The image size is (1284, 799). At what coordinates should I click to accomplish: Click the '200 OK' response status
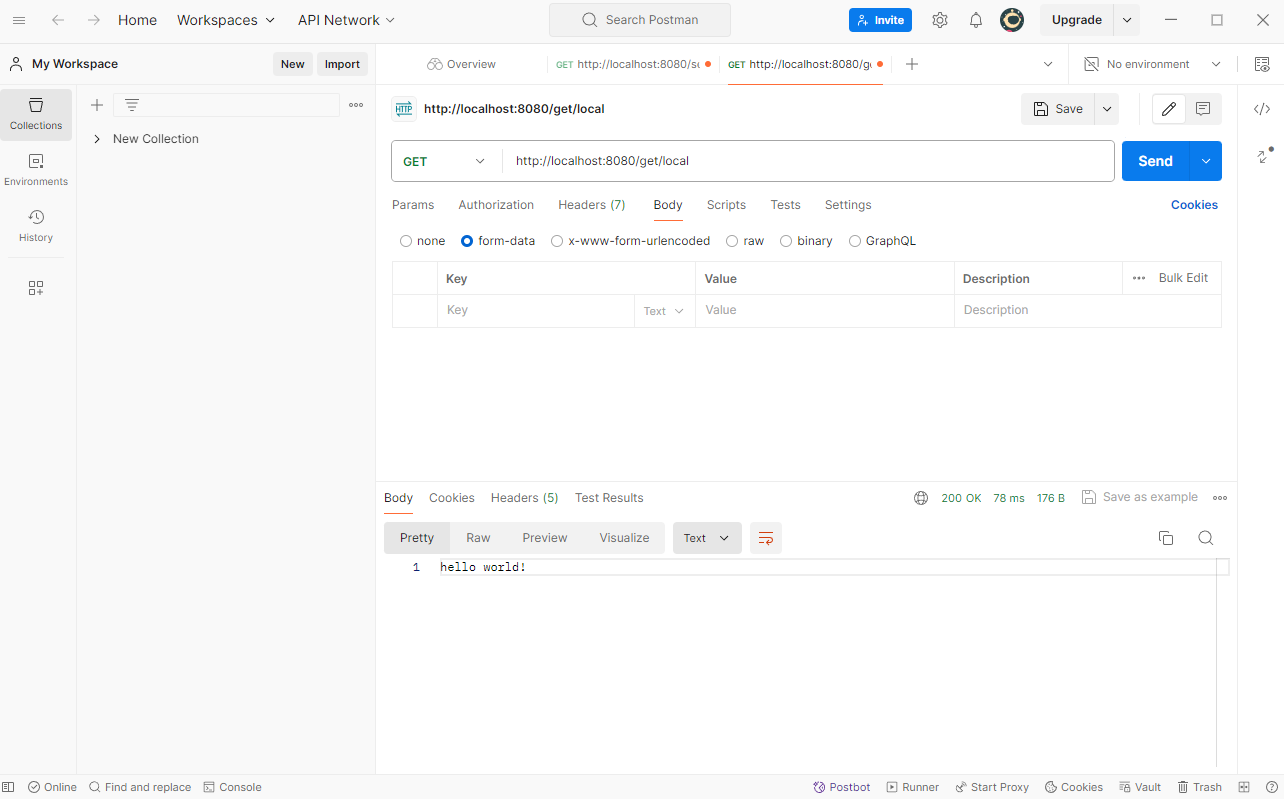961,498
